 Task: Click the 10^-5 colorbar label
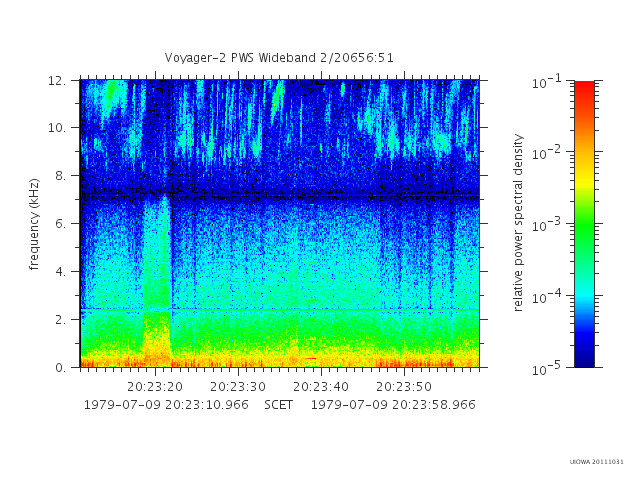pos(547,369)
